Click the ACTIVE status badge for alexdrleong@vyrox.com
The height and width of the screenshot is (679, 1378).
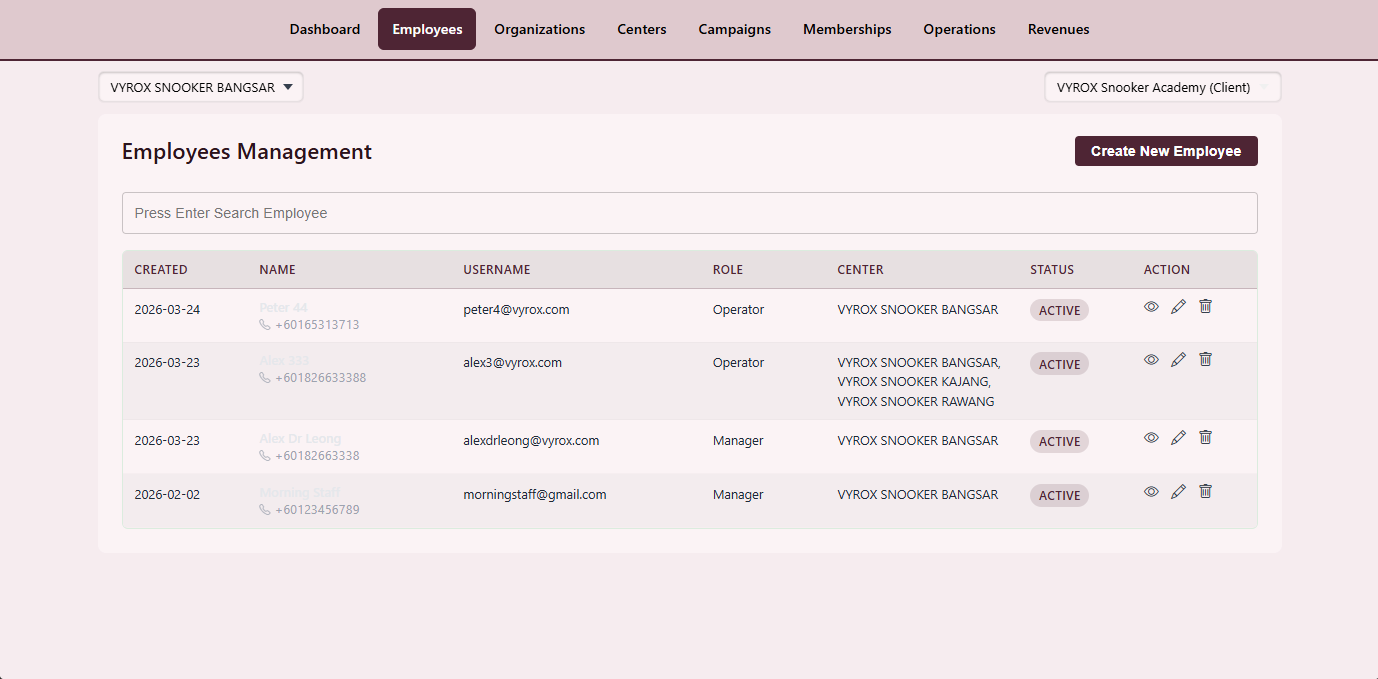click(x=1059, y=441)
